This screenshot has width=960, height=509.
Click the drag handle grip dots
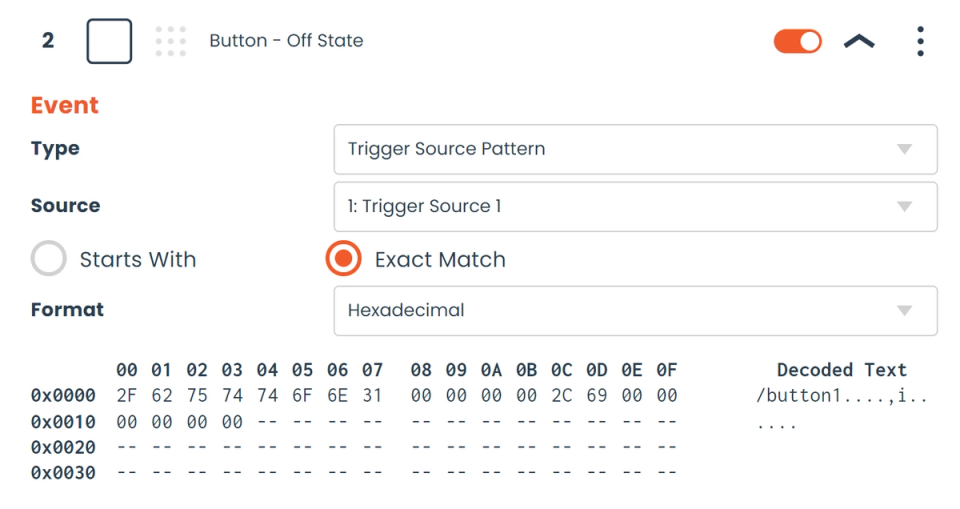tap(171, 41)
